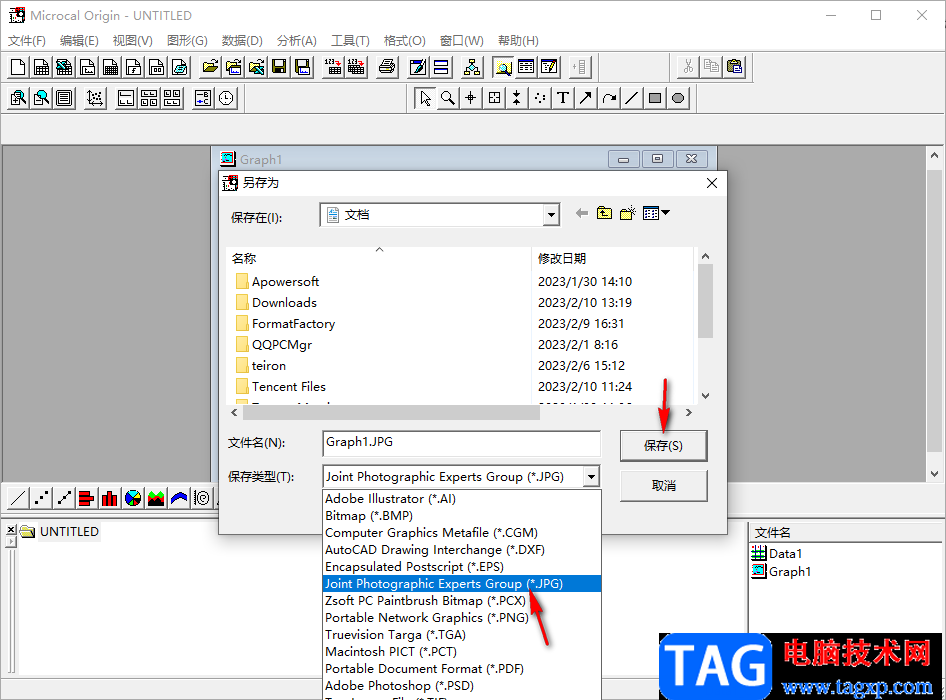Open the 帮助(H) menu
This screenshot has height=700, width=946.
coord(518,40)
